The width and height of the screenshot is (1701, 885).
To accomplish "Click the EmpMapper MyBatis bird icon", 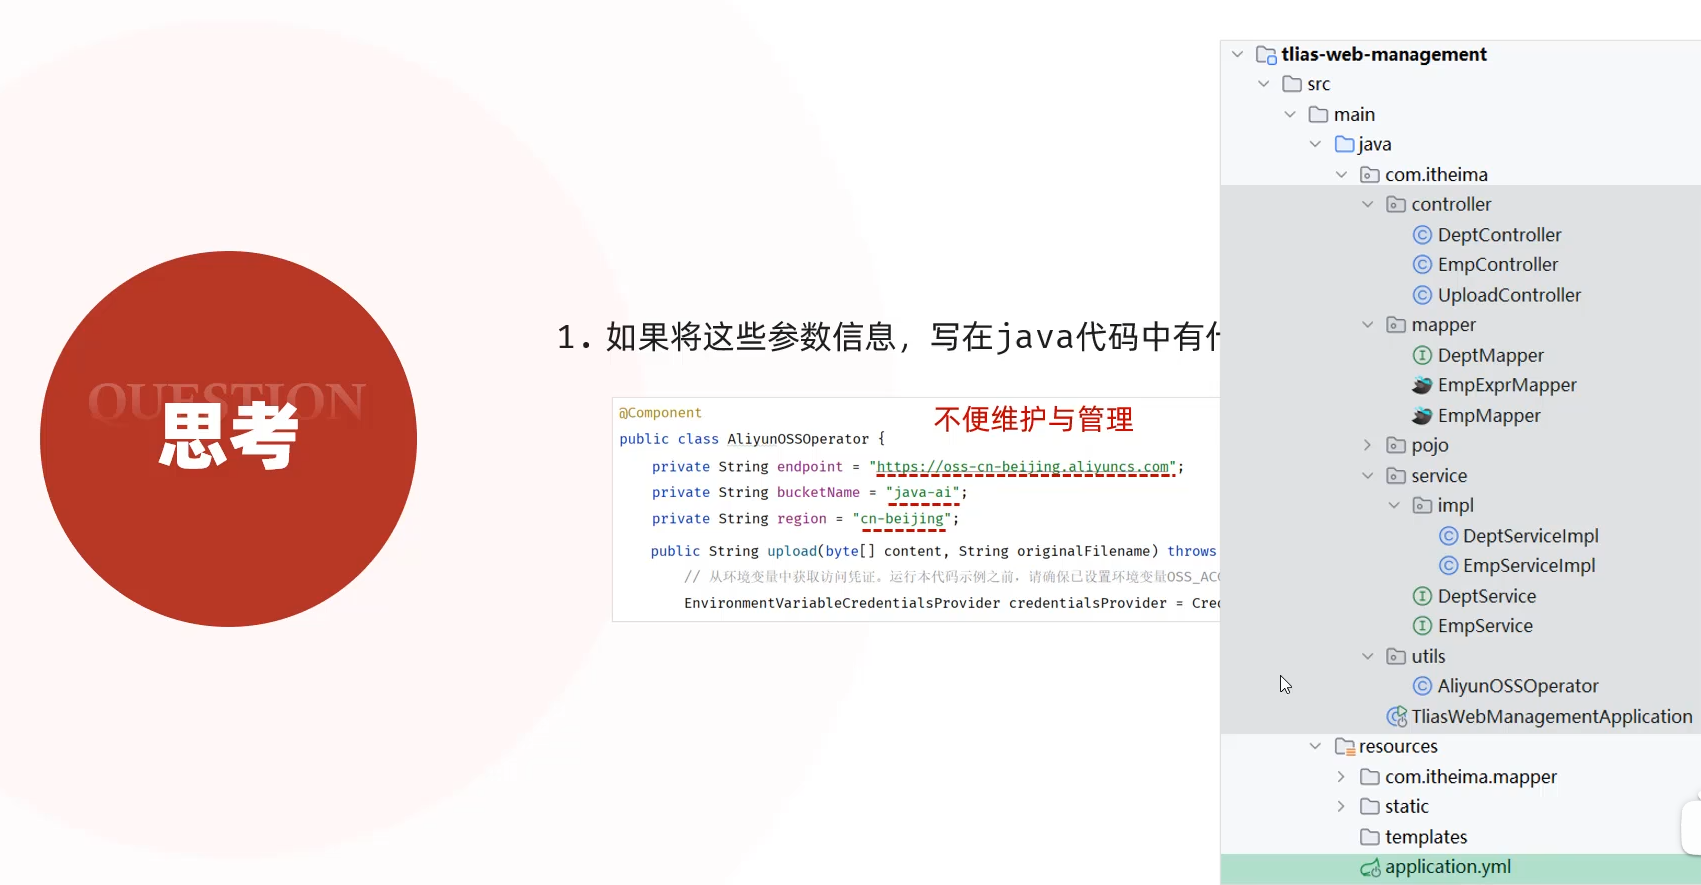I will pos(1422,415).
